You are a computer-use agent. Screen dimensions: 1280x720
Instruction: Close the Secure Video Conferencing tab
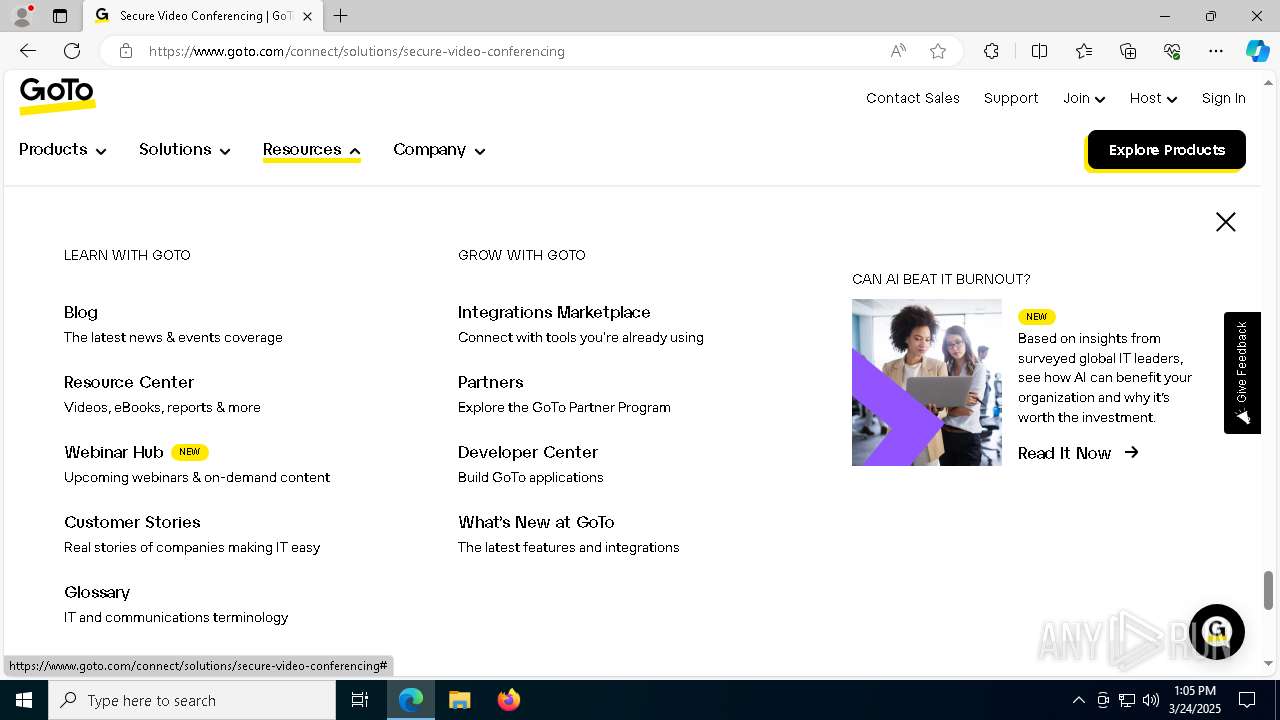coord(307,16)
